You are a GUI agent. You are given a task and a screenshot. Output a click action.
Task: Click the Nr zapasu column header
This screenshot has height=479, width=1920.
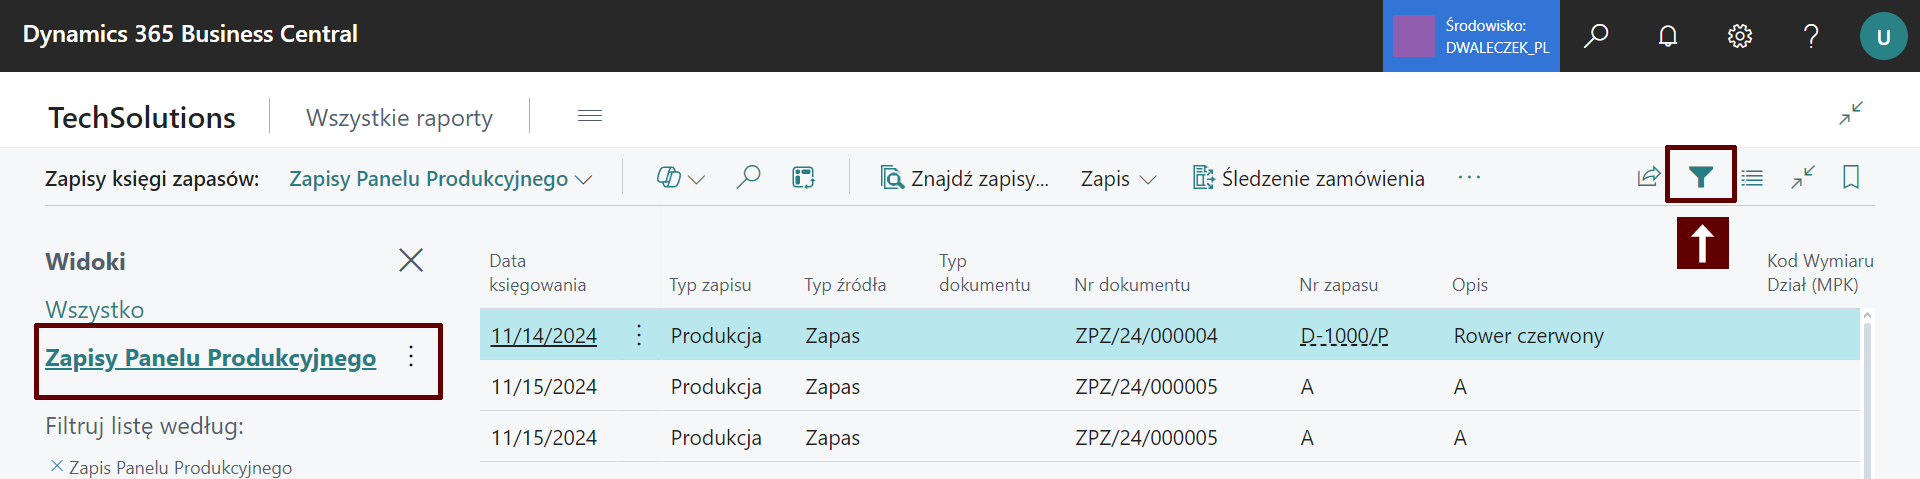click(1338, 285)
